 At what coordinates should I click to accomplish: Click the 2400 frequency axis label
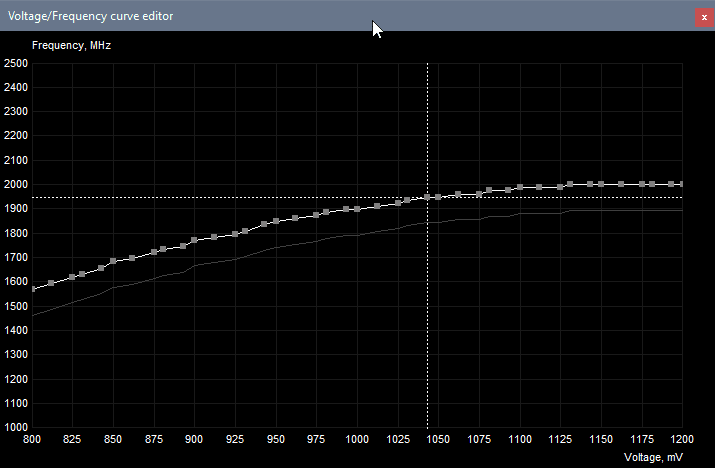[x=16, y=87]
